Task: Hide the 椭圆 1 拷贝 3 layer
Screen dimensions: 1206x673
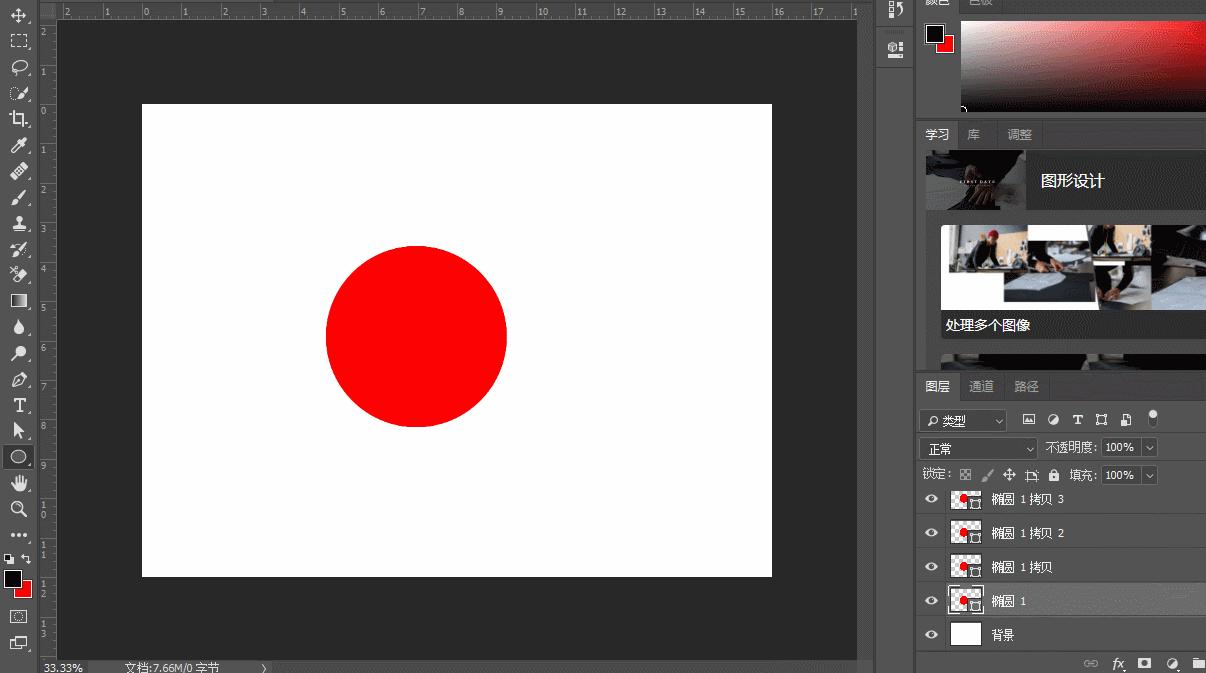Action: click(931, 499)
